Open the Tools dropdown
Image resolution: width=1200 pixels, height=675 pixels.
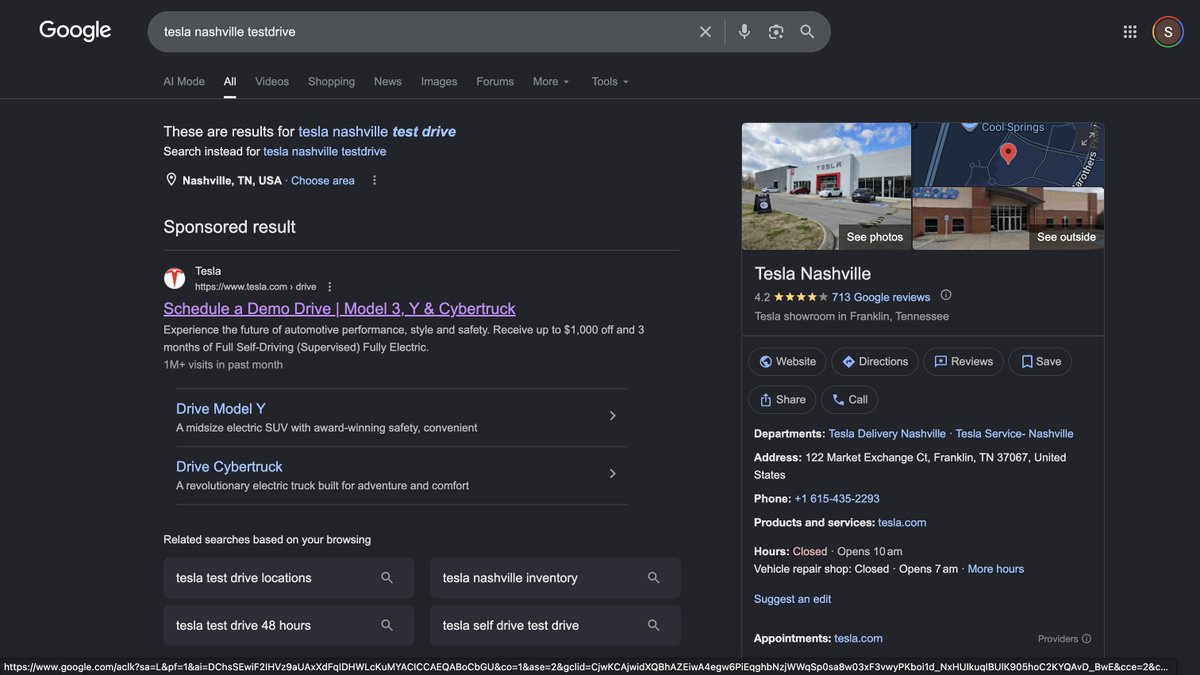click(x=610, y=82)
